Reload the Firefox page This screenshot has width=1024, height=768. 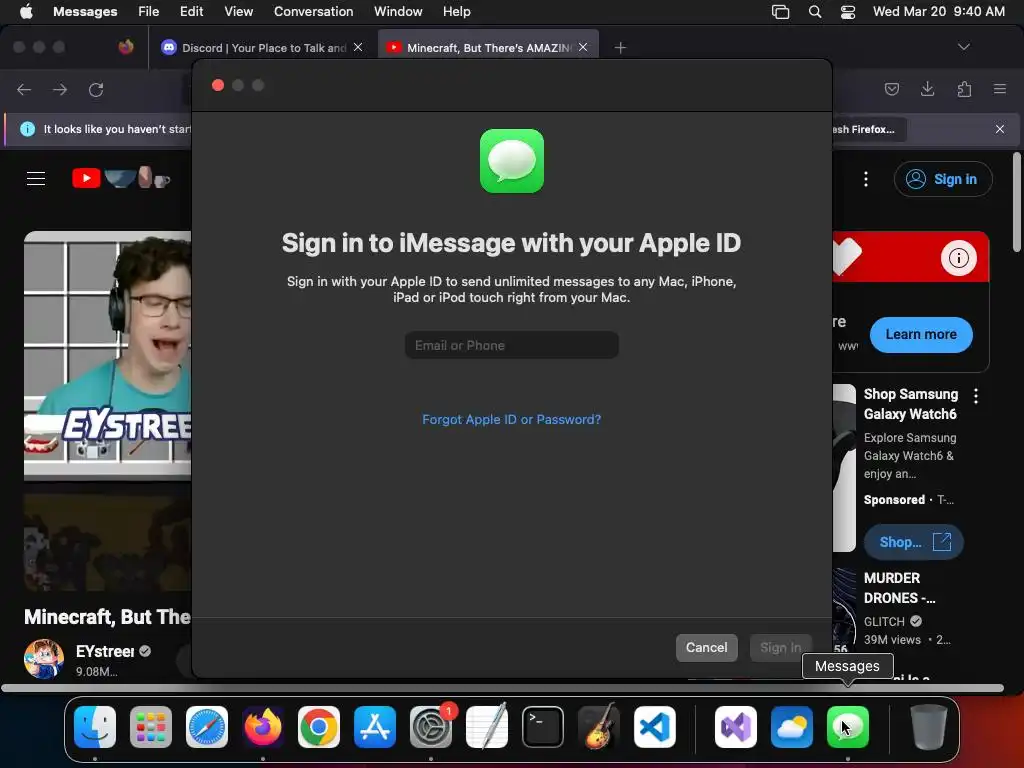(96, 89)
